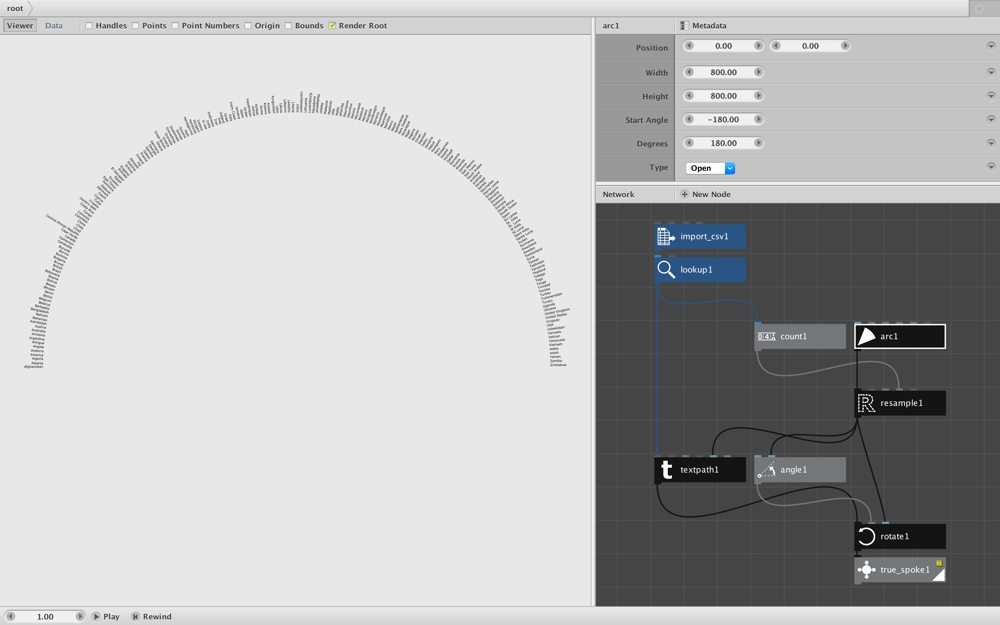The height and width of the screenshot is (625, 1000).
Task: Select the import_csv1 node icon
Action: tap(666, 237)
